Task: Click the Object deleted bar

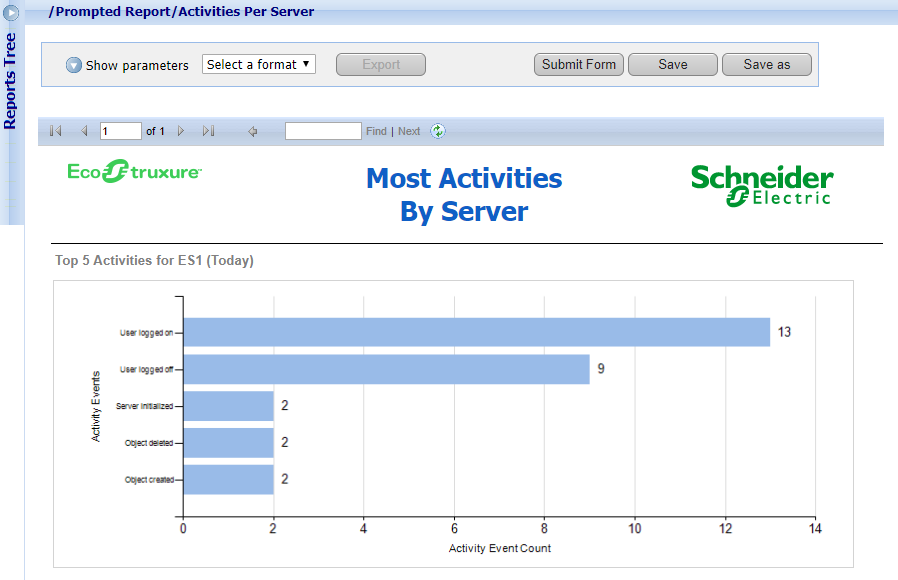Action: 229,443
